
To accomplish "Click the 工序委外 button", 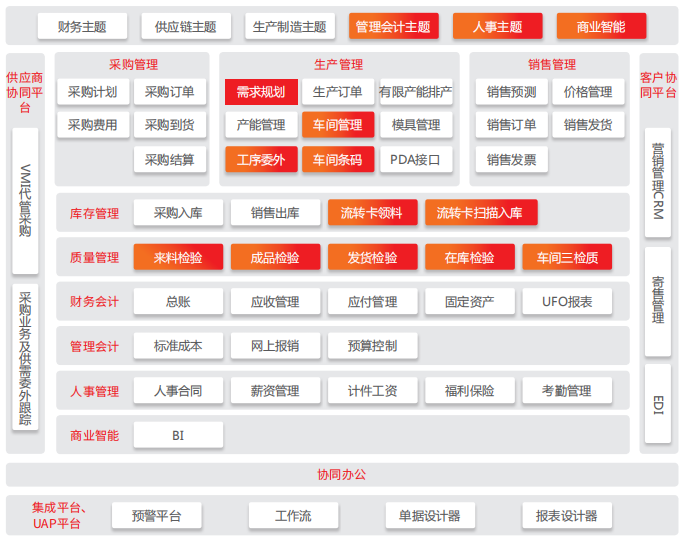I will (261, 159).
